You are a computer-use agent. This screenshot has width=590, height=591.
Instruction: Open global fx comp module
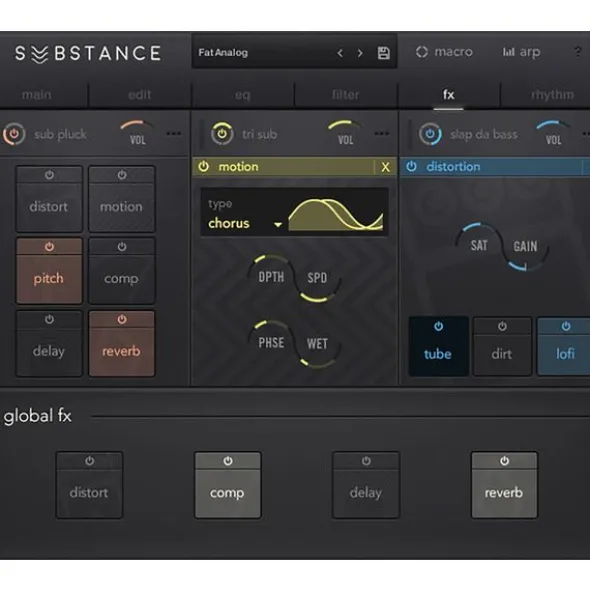click(x=228, y=493)
